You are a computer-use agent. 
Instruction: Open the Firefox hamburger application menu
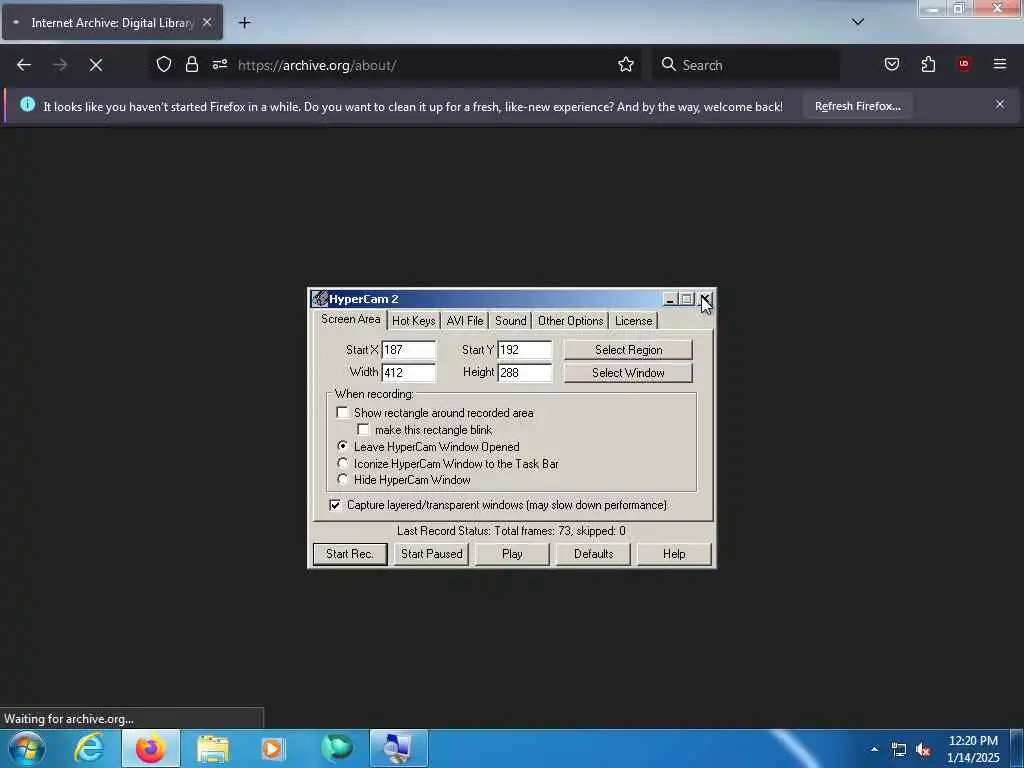tap(1000, 64)
